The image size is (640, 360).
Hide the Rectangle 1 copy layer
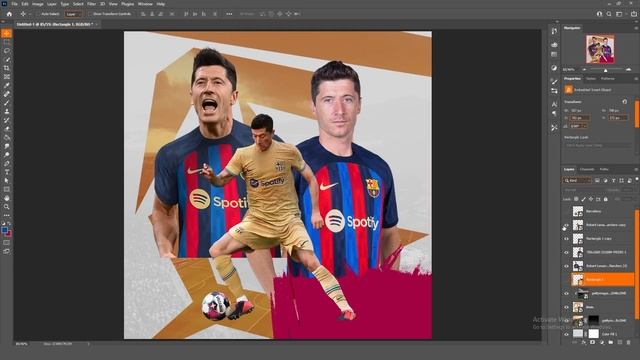tap(566, 239)
